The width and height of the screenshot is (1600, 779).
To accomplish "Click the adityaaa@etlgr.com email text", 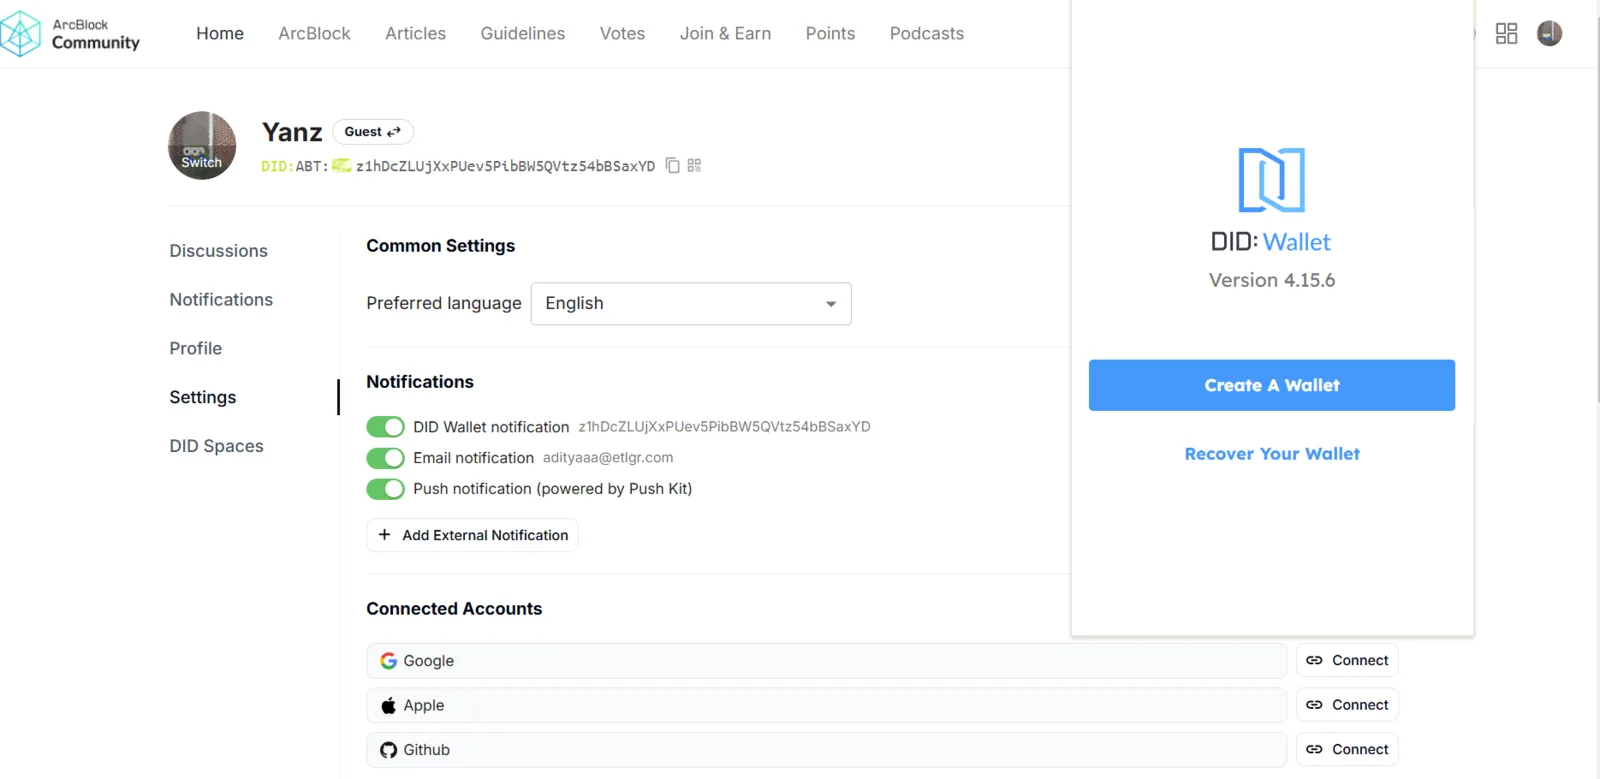I will pyautogui.click(x=608, y=458).
